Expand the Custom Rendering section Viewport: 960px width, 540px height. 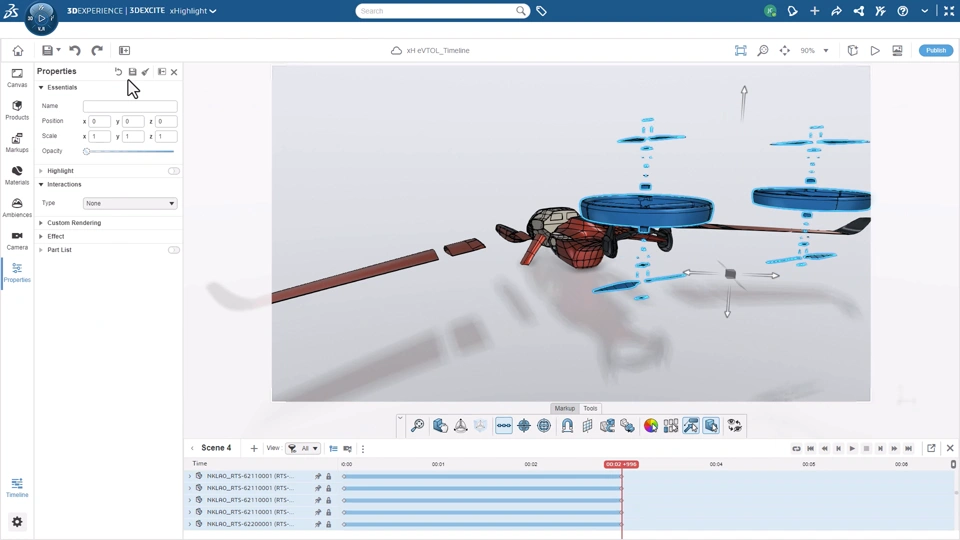point(41,223)
